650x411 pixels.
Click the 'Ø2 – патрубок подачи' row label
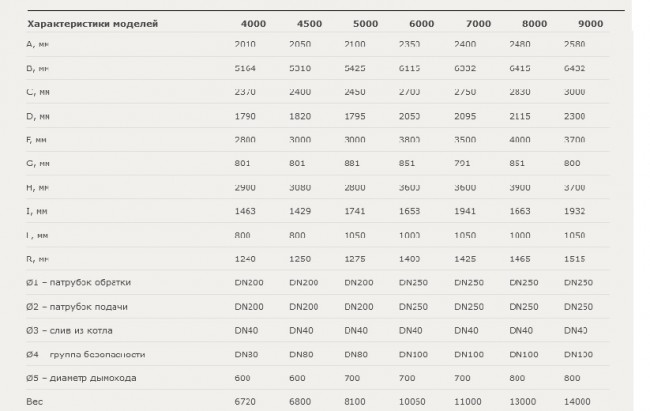tap(77, 307)
